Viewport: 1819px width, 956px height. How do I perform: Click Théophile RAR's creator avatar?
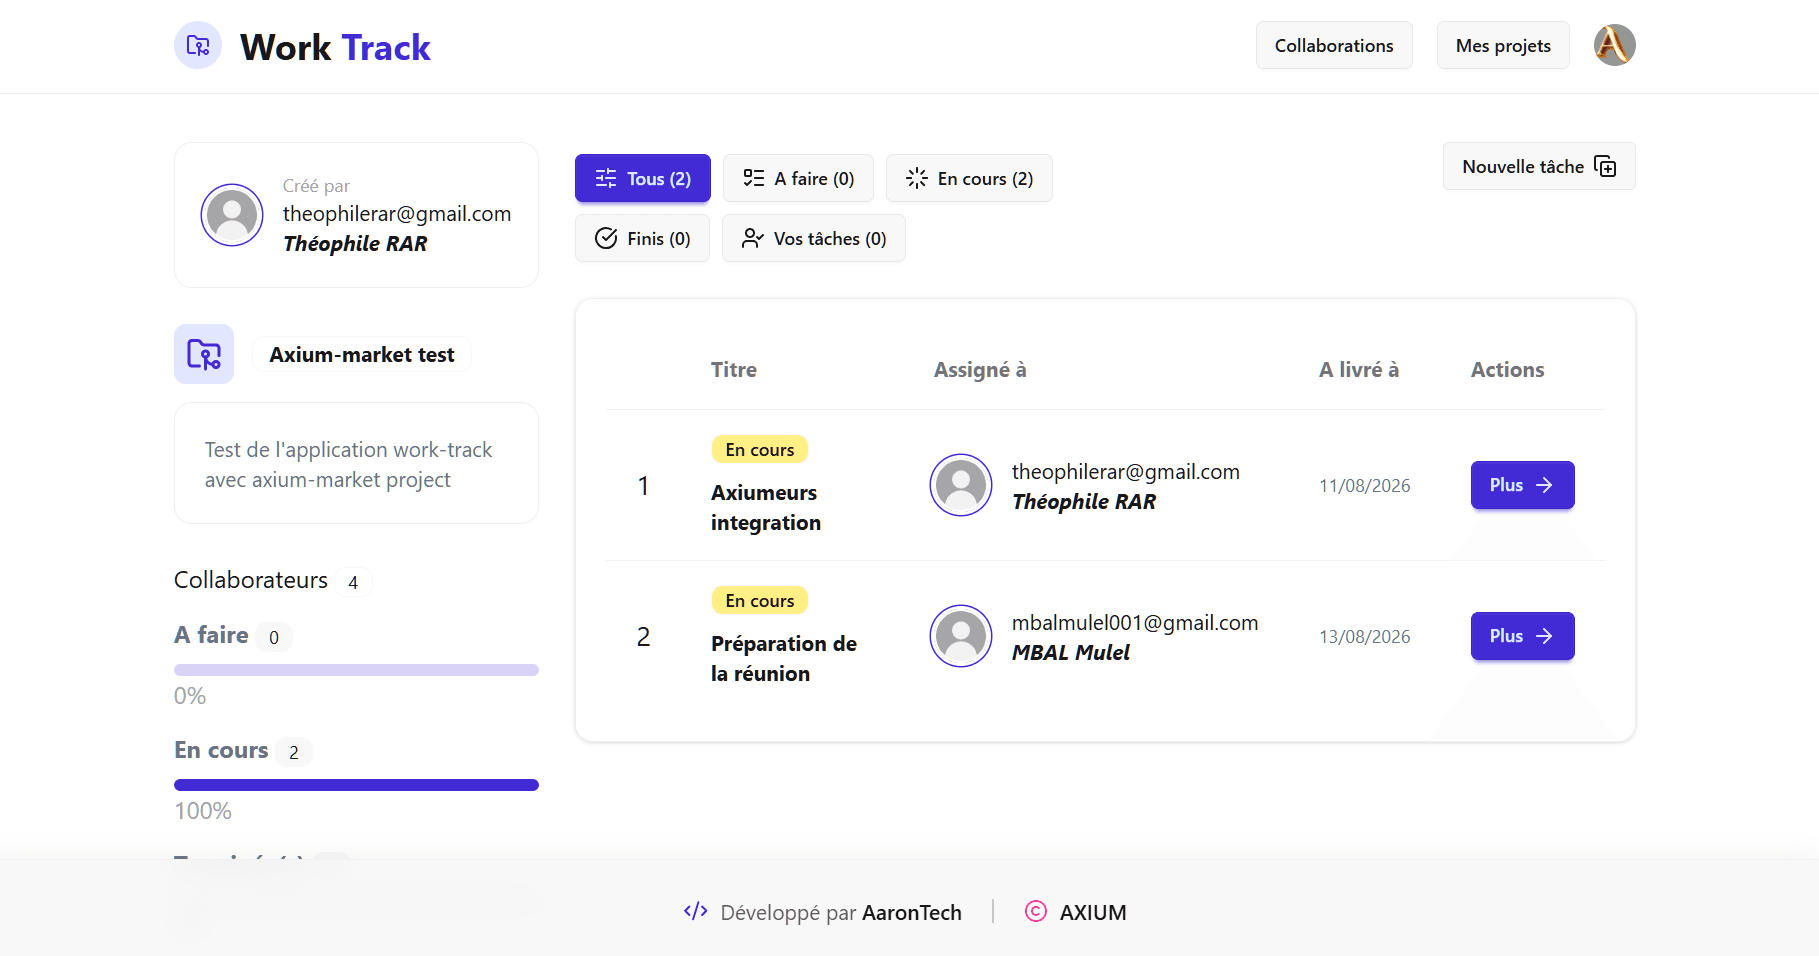point(232,215)
